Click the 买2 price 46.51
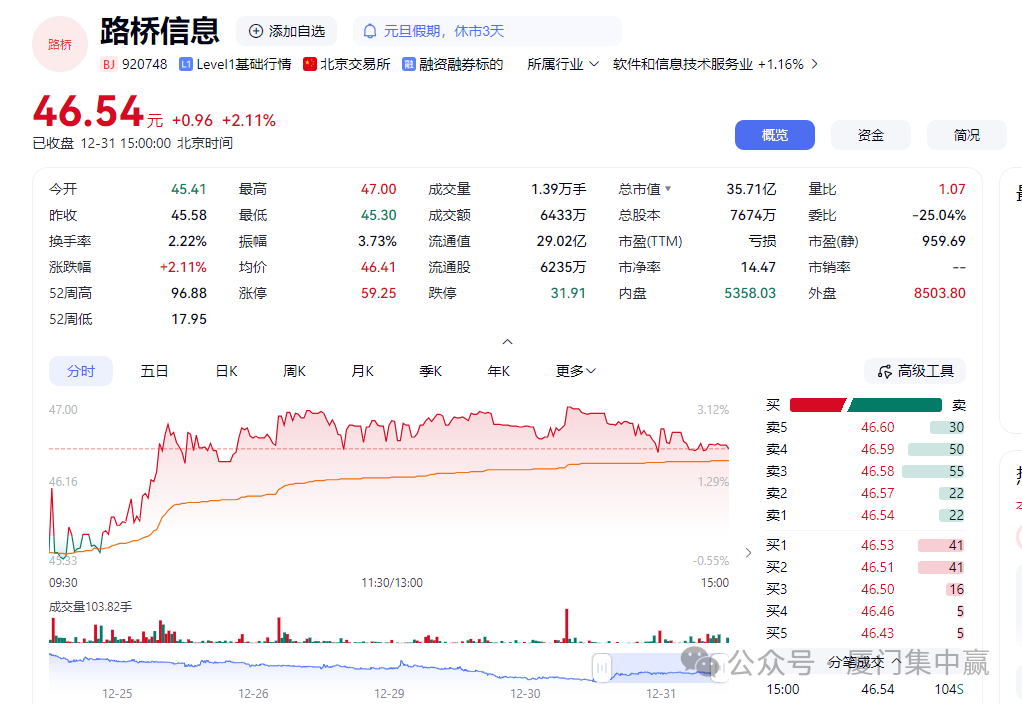This screenshot has width=1022, height=704. coord(877,568)
